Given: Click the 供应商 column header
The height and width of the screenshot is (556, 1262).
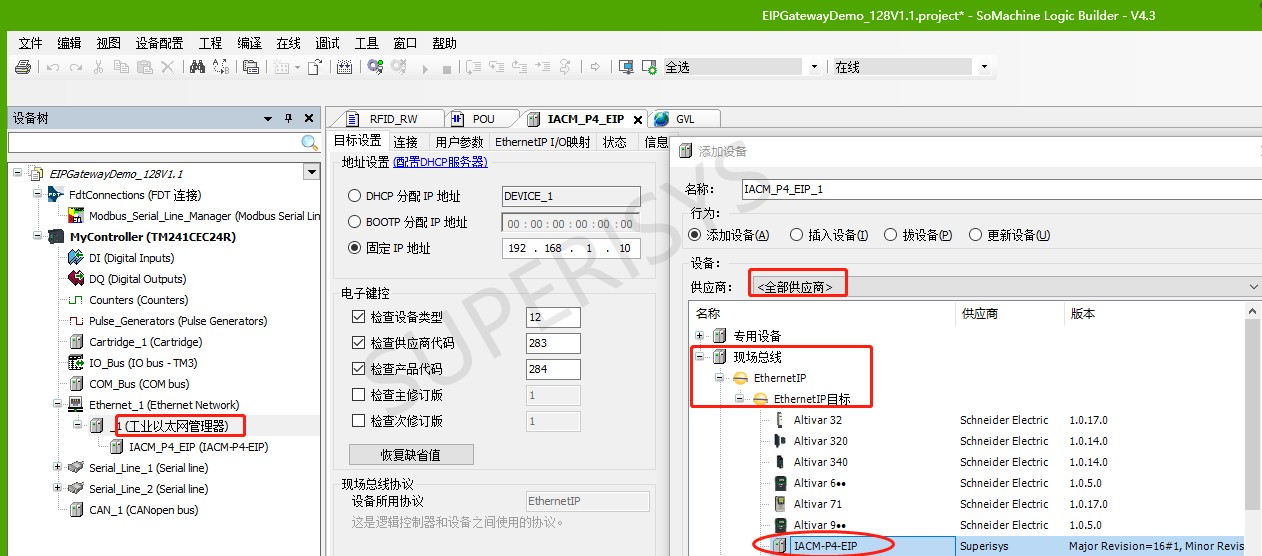Looking at the screenshot, I should (x=1010, y=313).
